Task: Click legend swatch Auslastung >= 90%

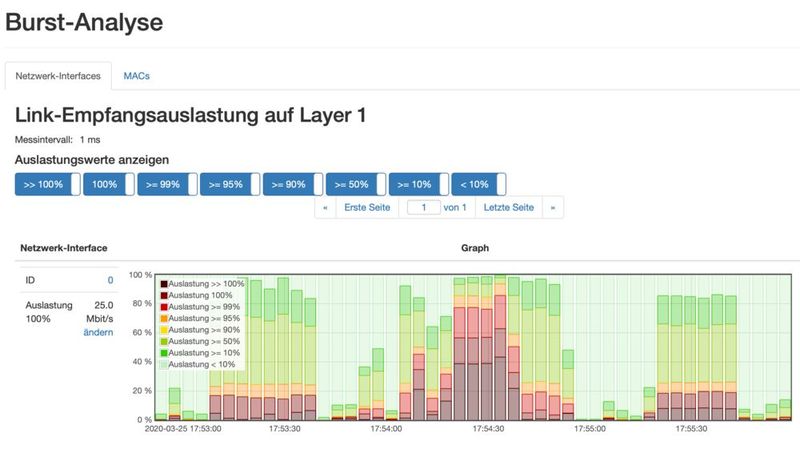Action: point(164,330)
